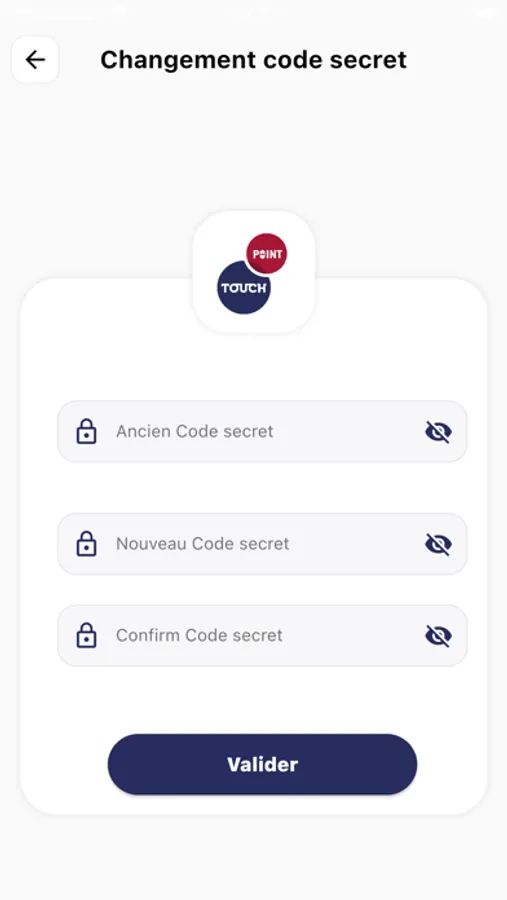Go back using the arrow button

[35, 60]
